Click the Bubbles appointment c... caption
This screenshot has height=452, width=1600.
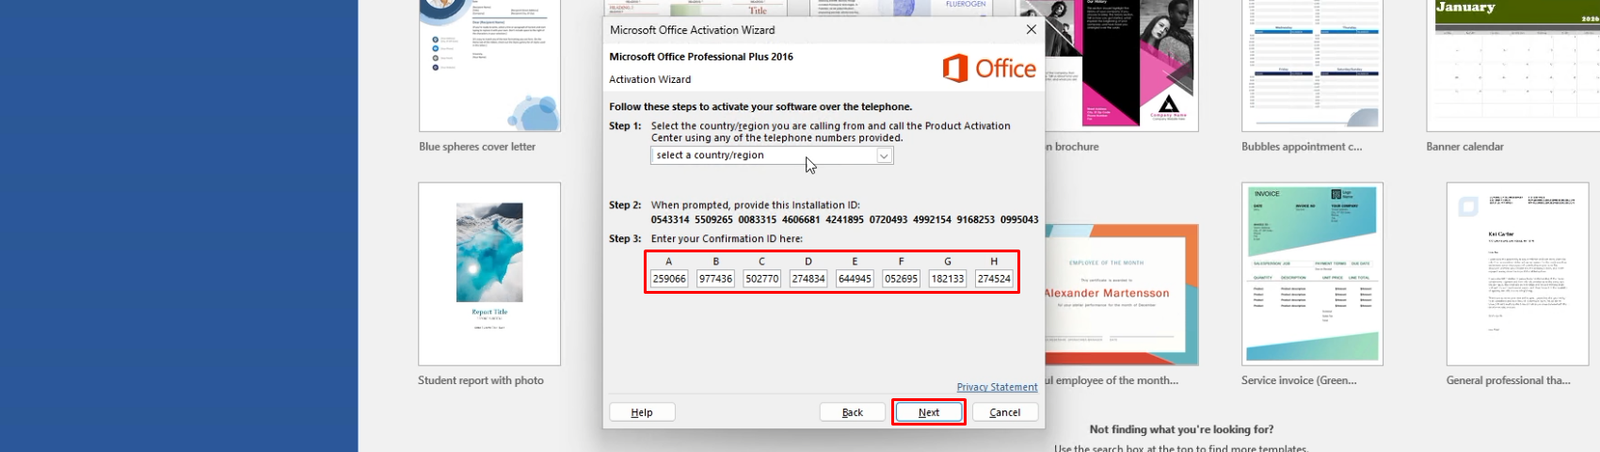pyautogui.click(x=1302, y=146)
